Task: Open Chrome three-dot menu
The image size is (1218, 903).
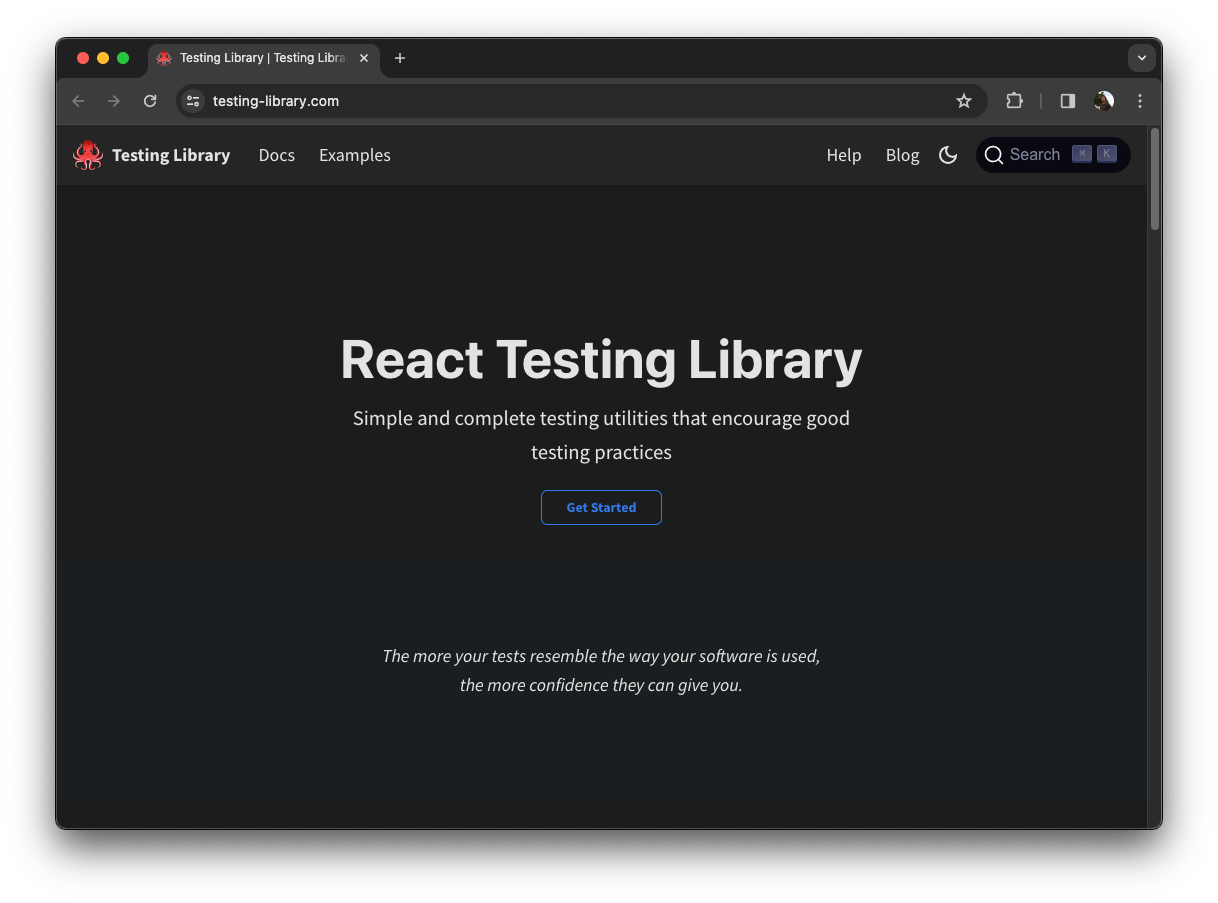Action: pyautogui.click(x=1140, y=101)
